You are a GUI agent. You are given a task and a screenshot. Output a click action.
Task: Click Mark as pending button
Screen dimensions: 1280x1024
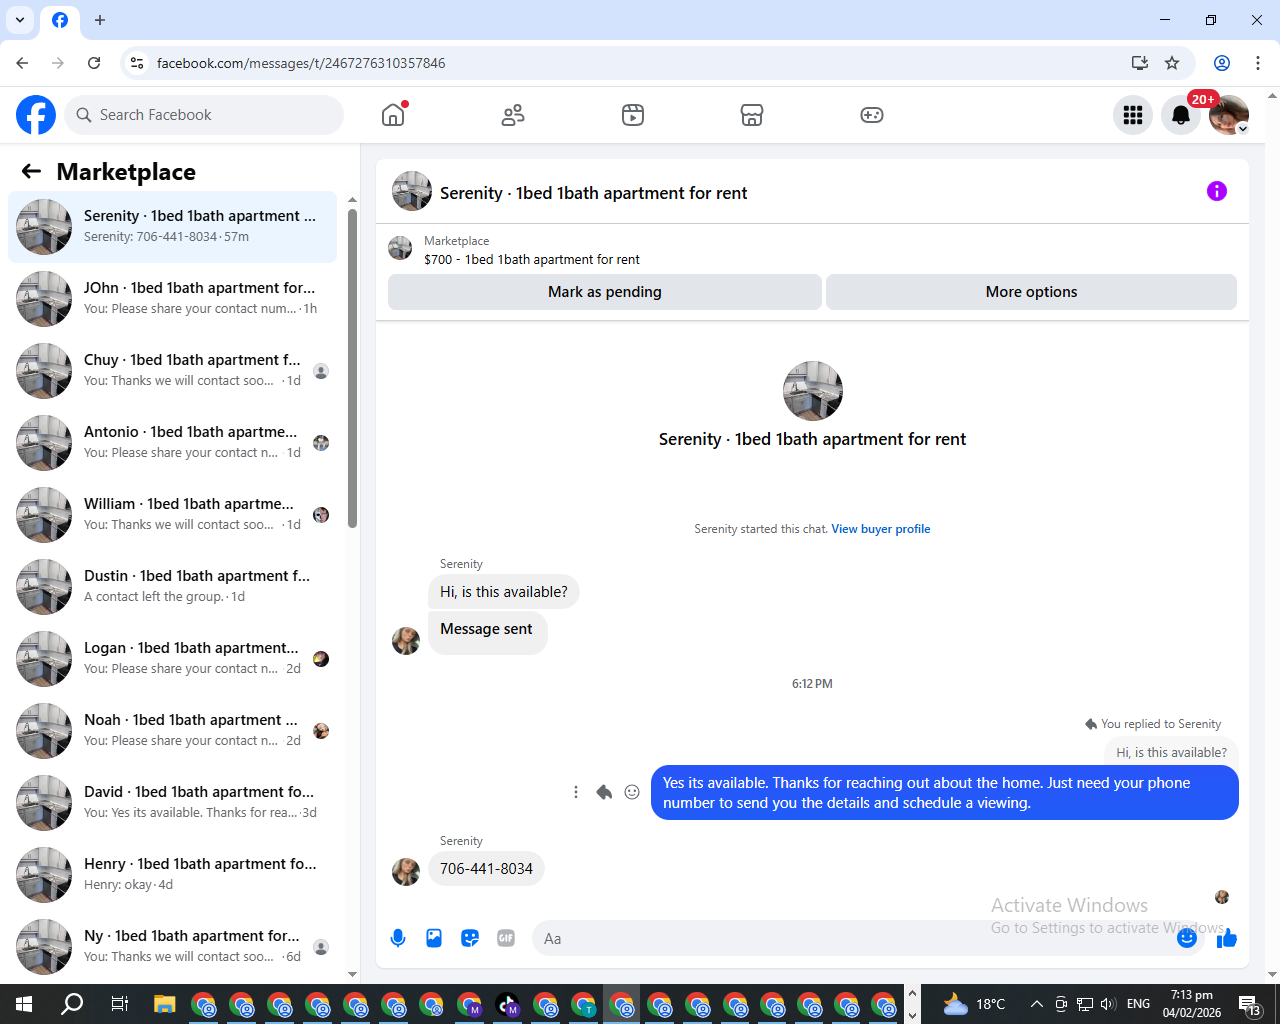[x=605, y=292]
